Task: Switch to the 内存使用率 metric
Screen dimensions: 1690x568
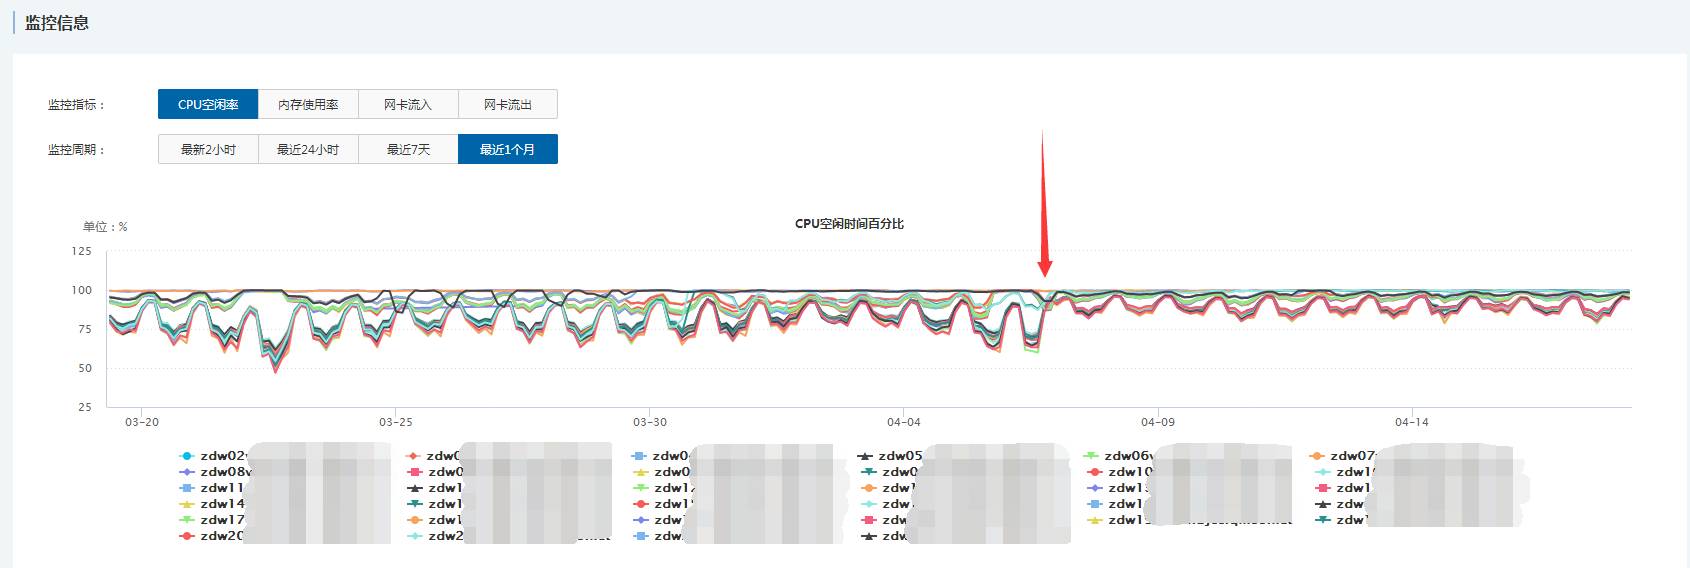Action: [x=308, y=104]
